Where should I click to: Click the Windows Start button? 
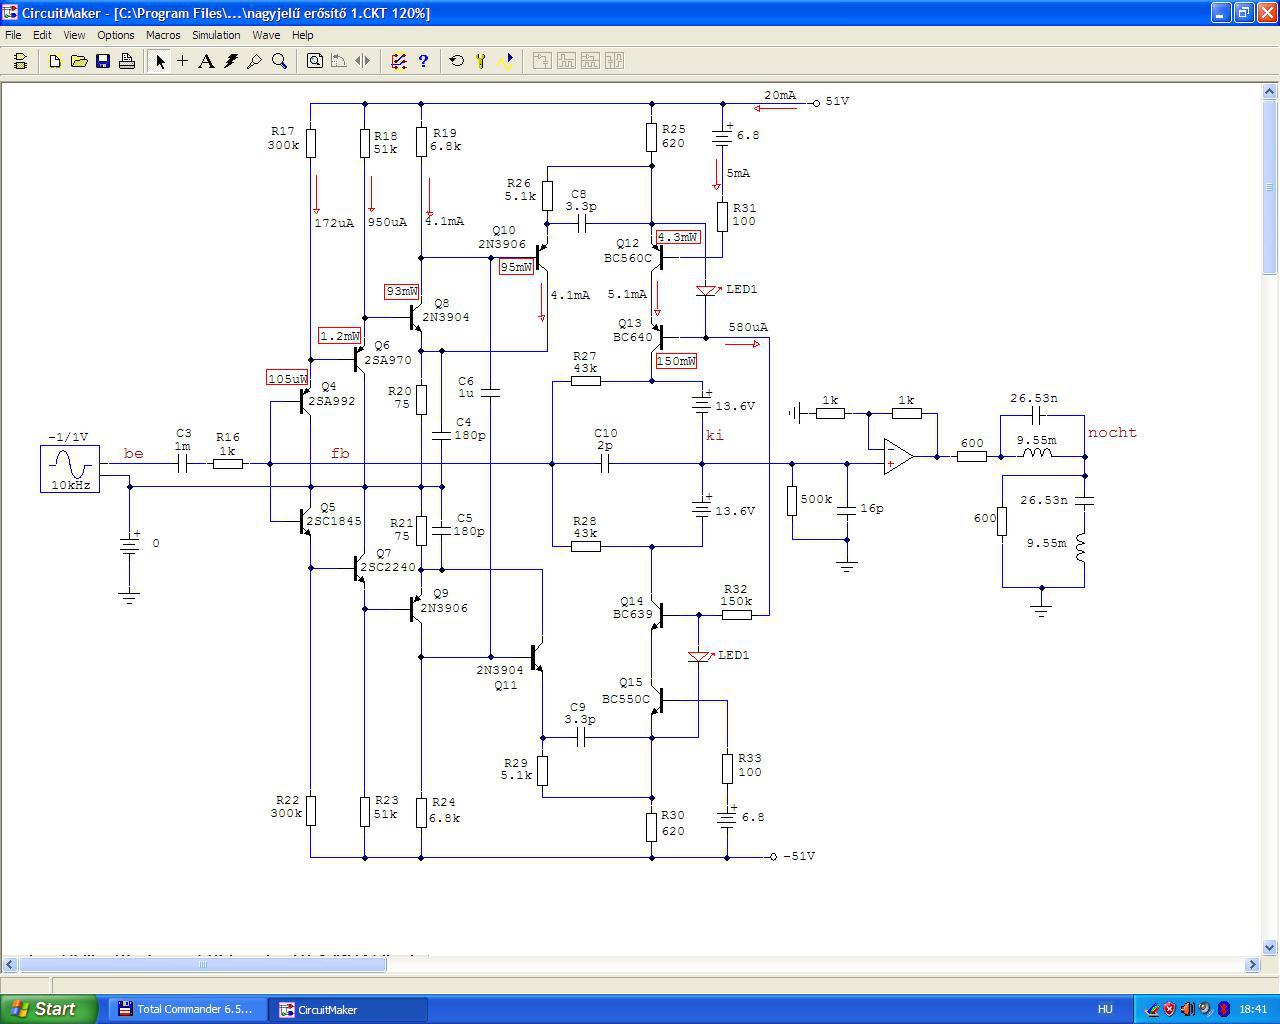[x=49, y=1009]
